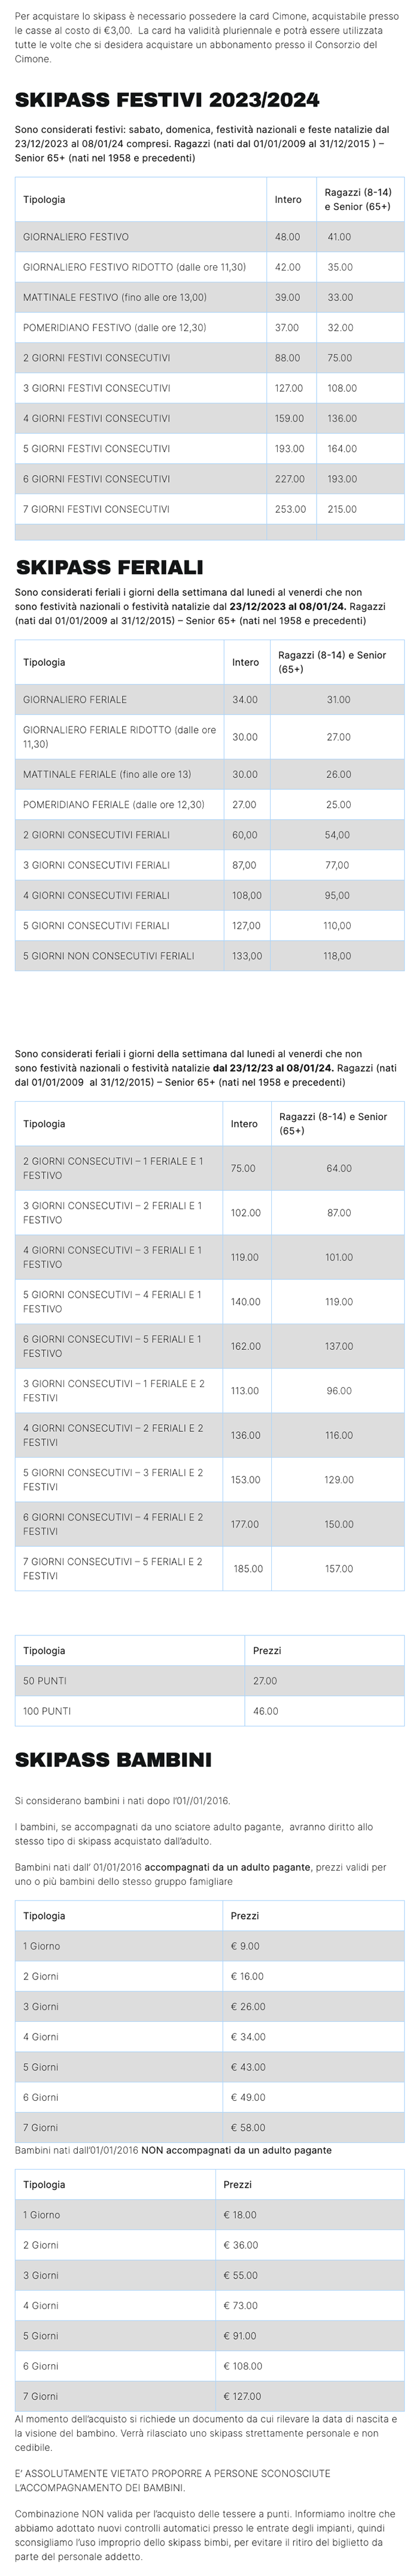The height and width of the screenshot is (2576, 419).
Task: Click the 185.00 price cell
Action: (x=248, y=1568)
